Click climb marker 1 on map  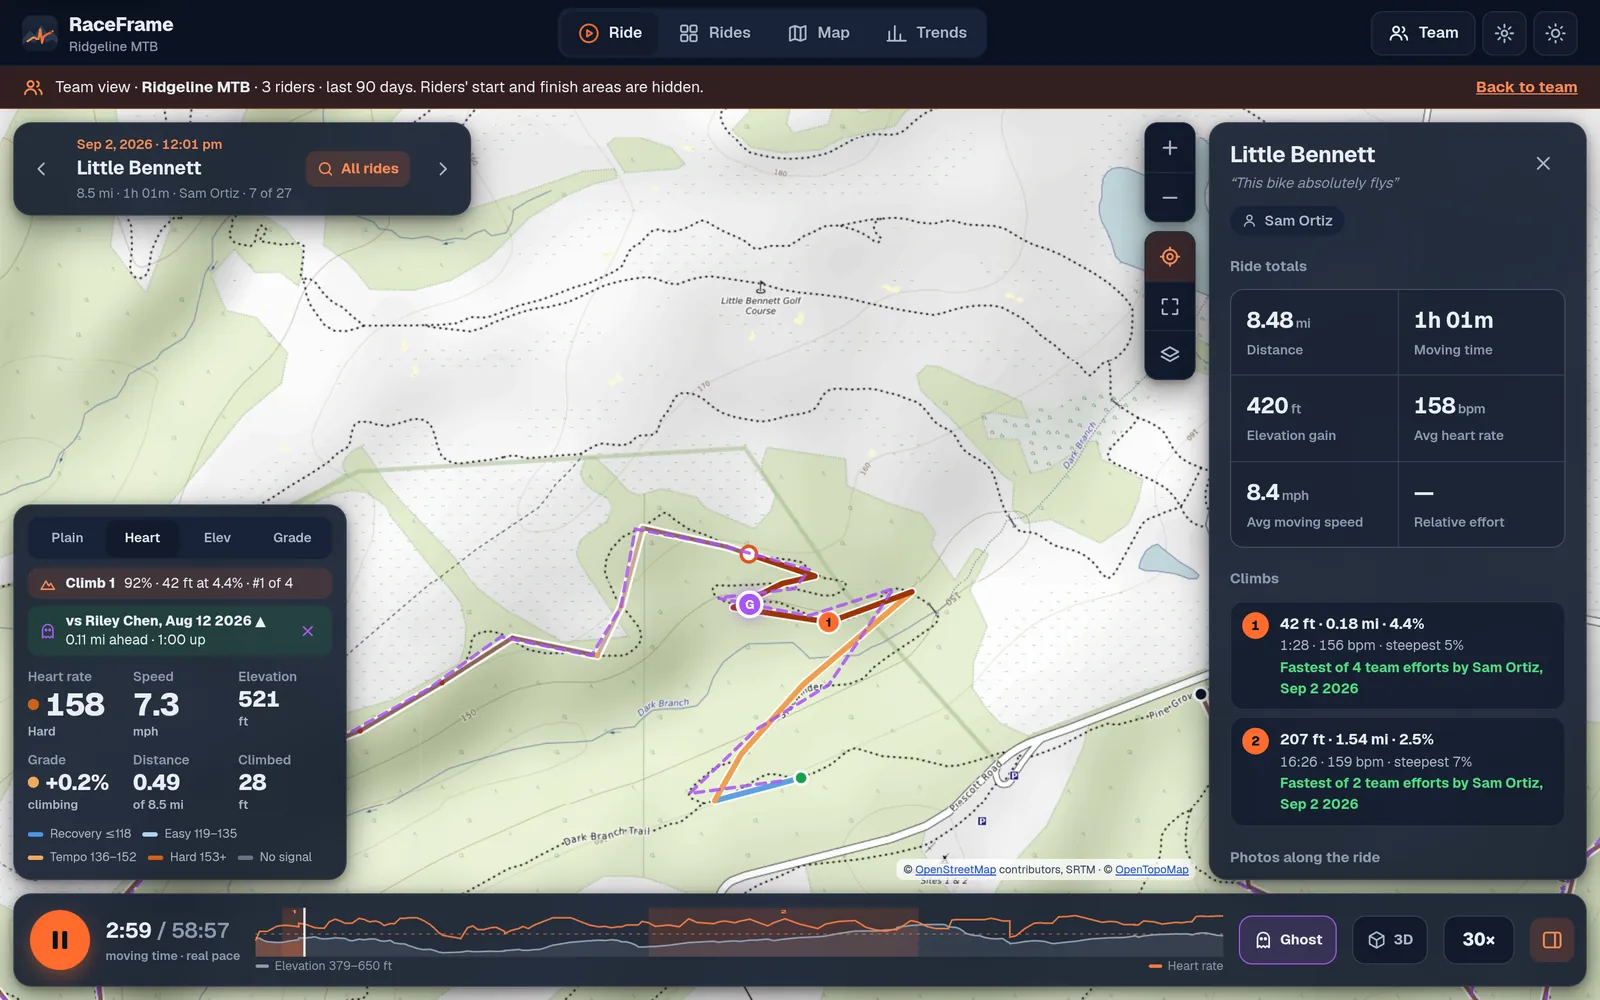point(828,622)
